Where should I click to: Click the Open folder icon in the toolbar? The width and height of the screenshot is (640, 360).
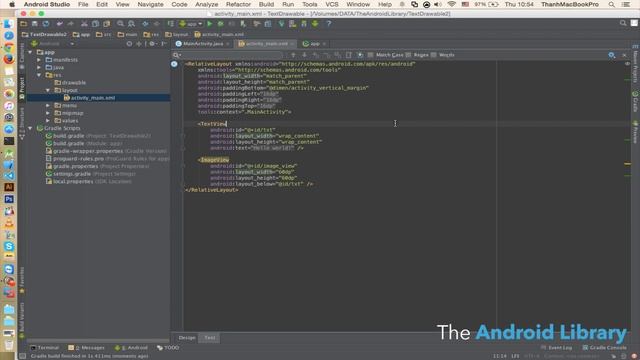pyautogui.click(x=24, y=24)
